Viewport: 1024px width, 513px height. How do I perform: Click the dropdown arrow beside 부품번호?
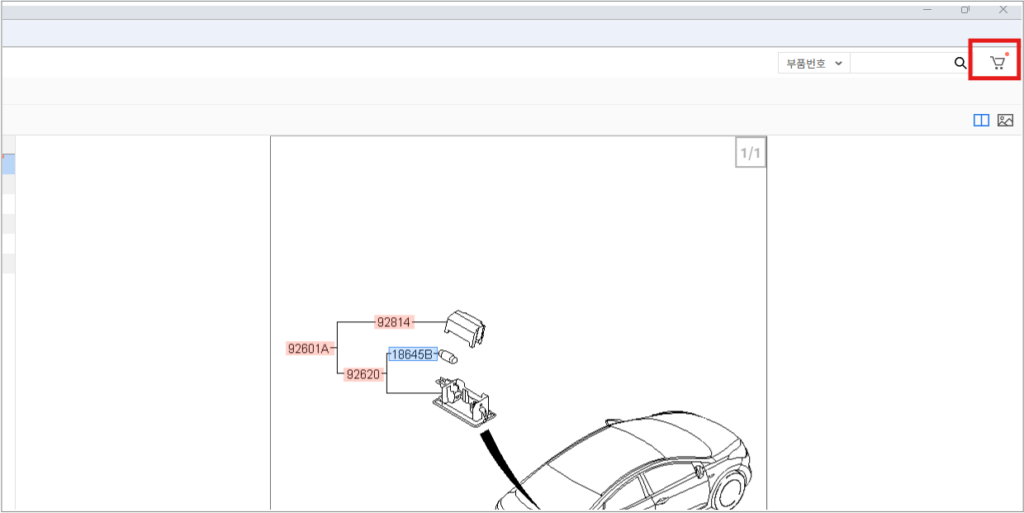coord(838,63)
